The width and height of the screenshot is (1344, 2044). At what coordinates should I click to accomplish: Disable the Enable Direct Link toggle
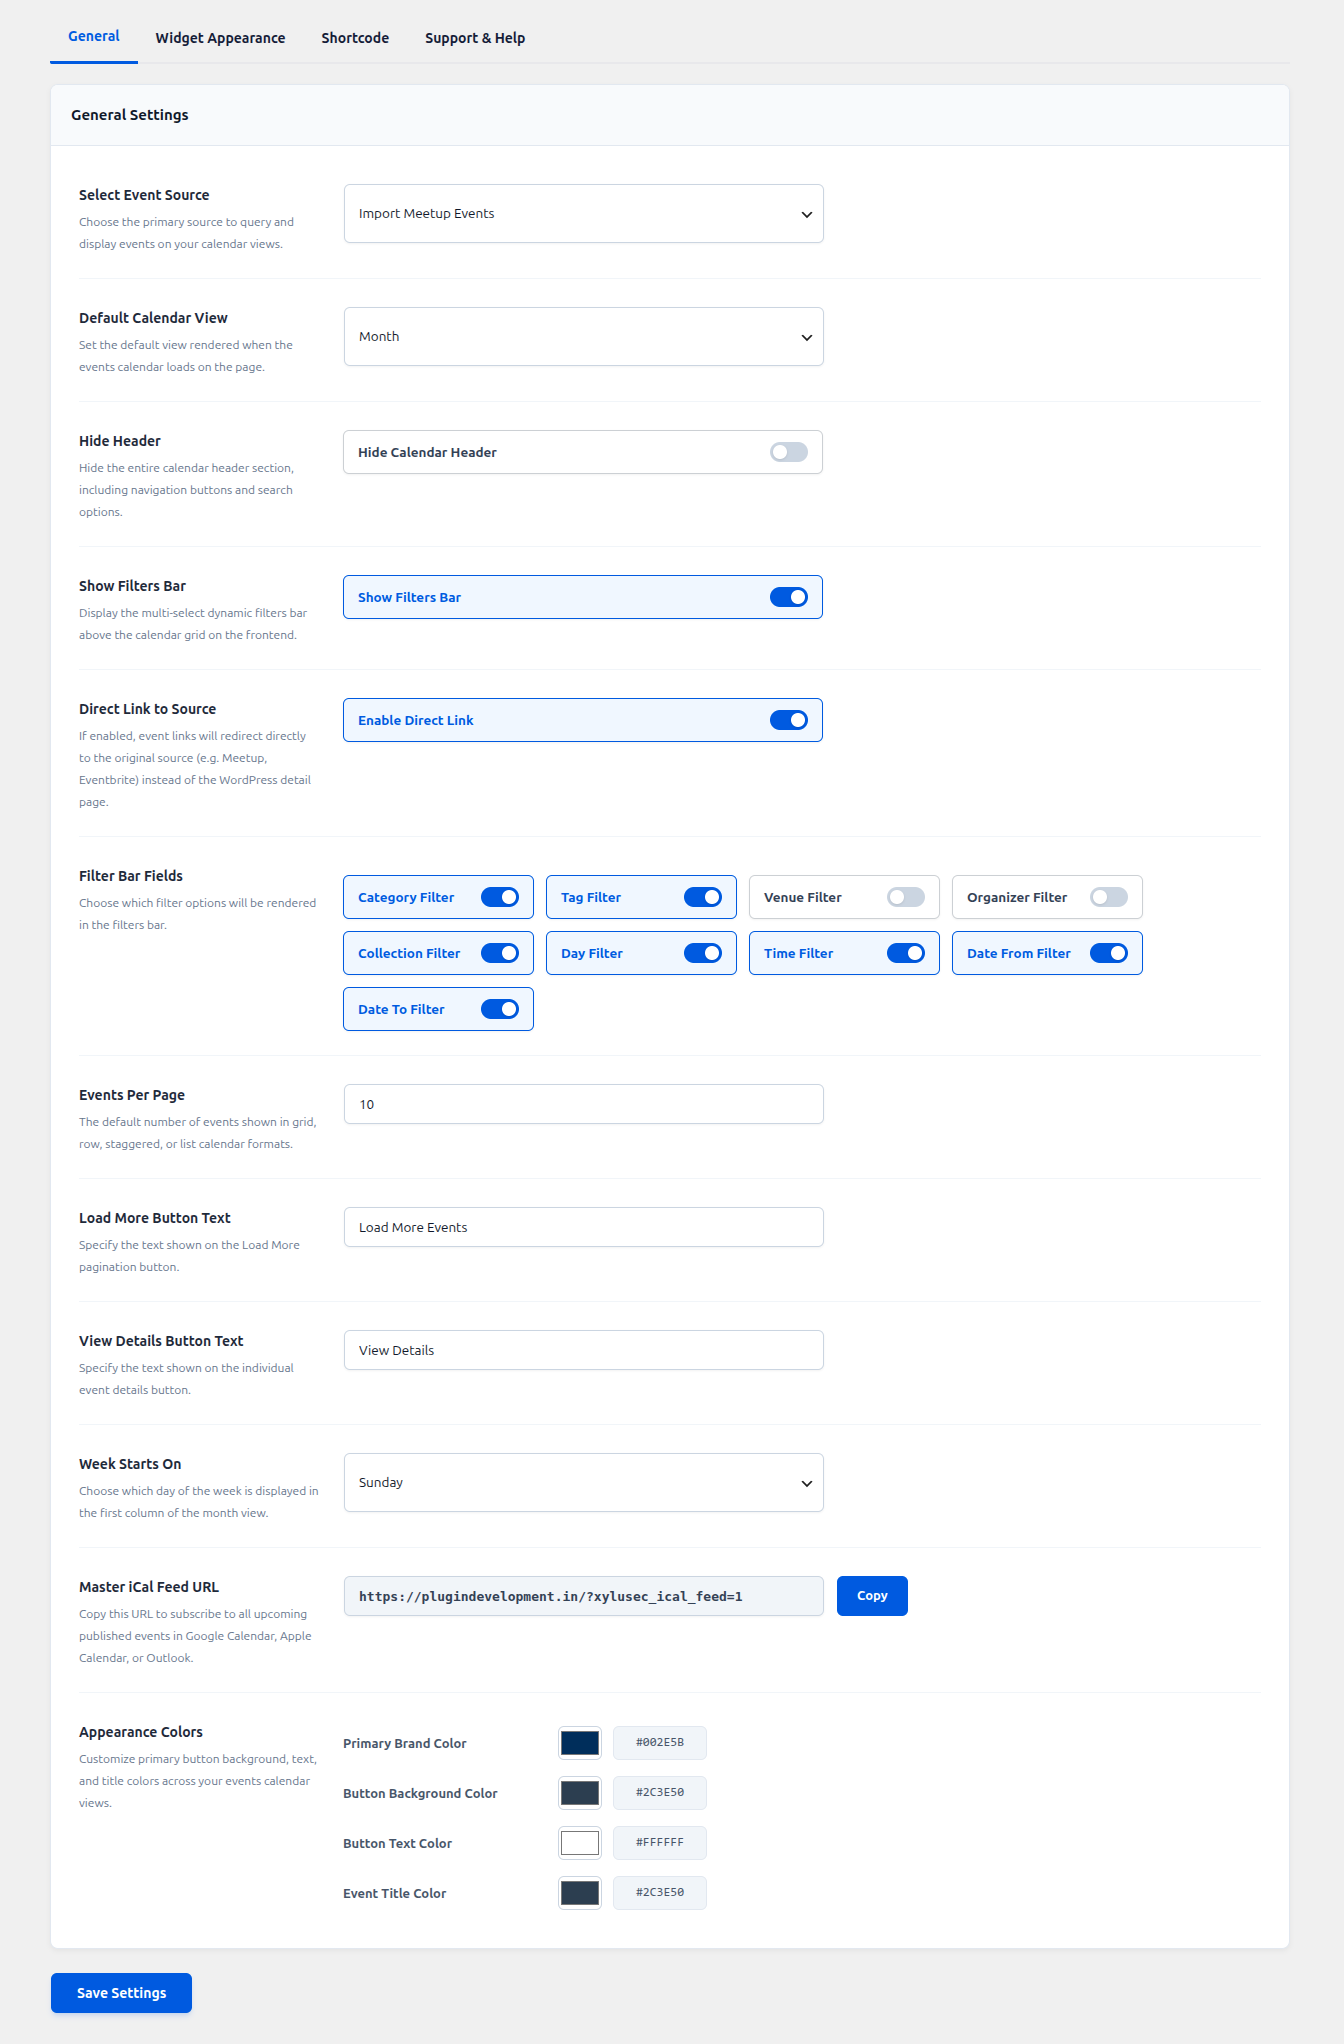tap(789, 720)
